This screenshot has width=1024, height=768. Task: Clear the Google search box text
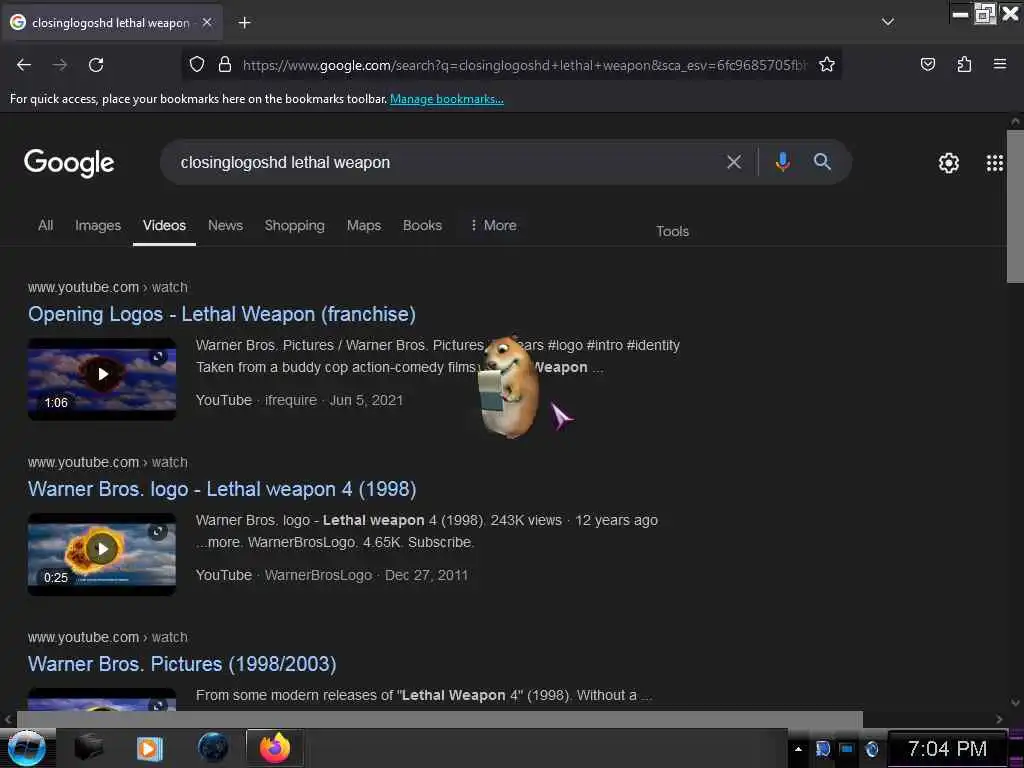click(734, 162)
